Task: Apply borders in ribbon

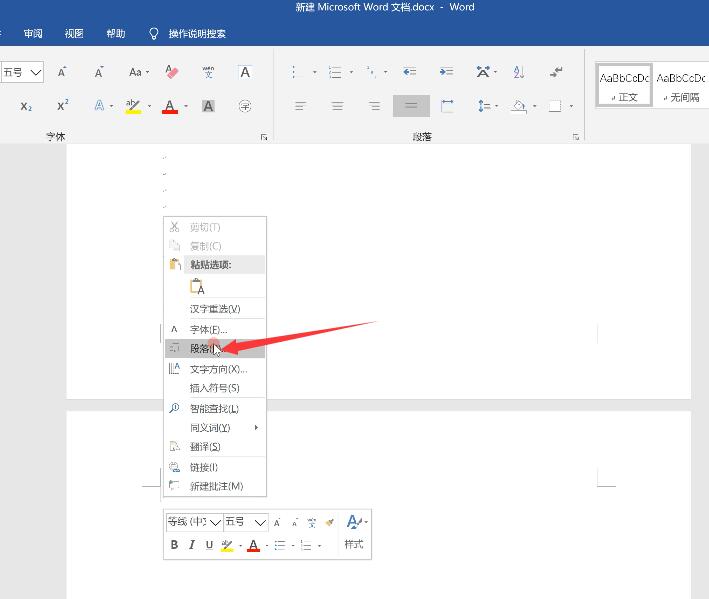Action: pos(555,106)
